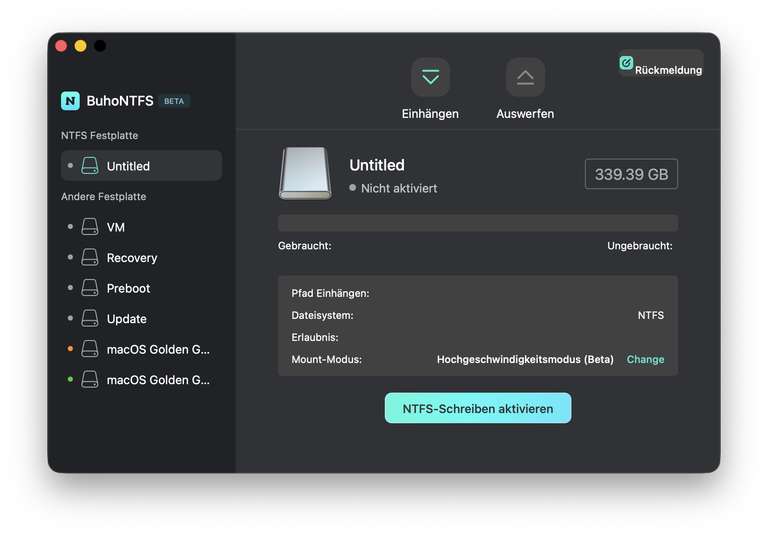Click the BuhoNTFS app name text

pos(120,101)
